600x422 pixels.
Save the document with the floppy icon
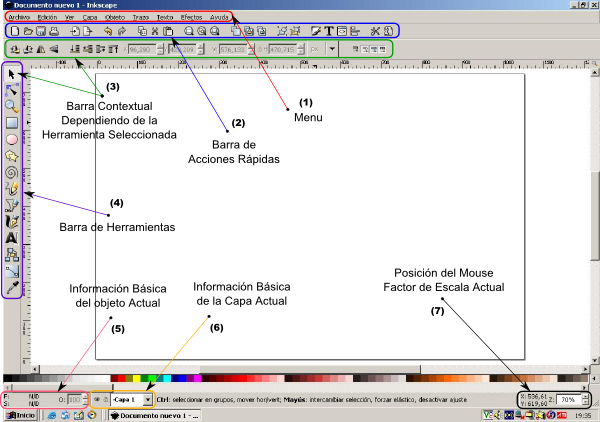click(x=41, y=31)
